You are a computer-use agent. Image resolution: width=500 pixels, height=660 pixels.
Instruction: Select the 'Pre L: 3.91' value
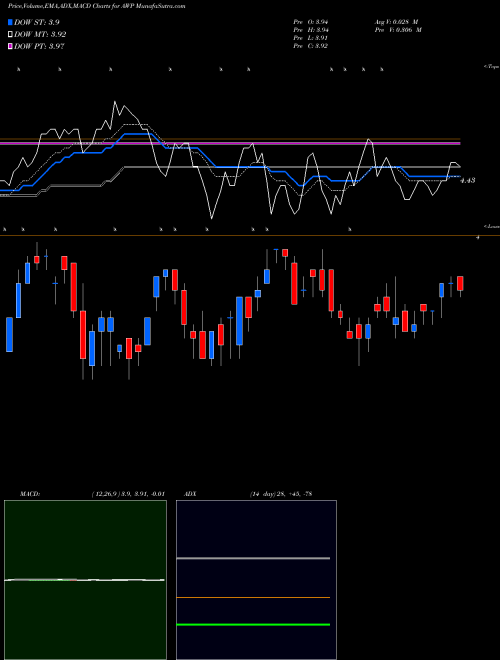point(311,38)
